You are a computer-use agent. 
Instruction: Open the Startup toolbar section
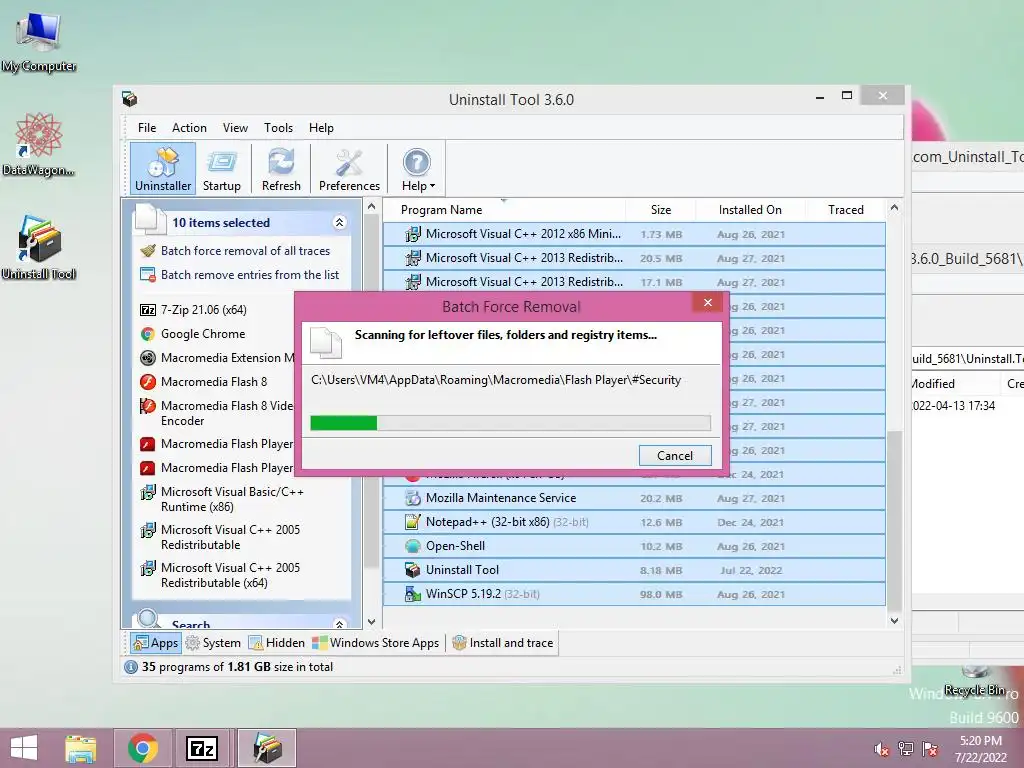221,168
